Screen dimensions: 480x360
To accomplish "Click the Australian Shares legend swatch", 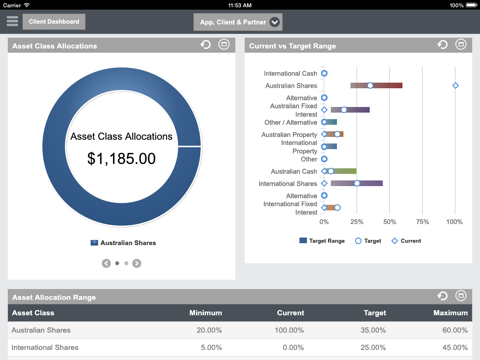I will point(94,243).
